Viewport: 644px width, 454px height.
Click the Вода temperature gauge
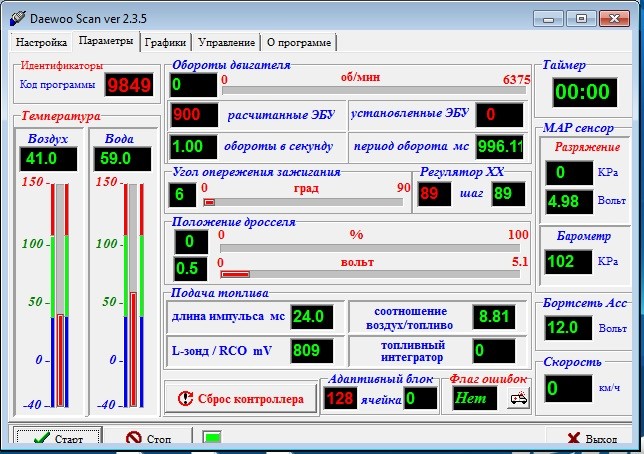pyautogui.click(x=133, y=295)
